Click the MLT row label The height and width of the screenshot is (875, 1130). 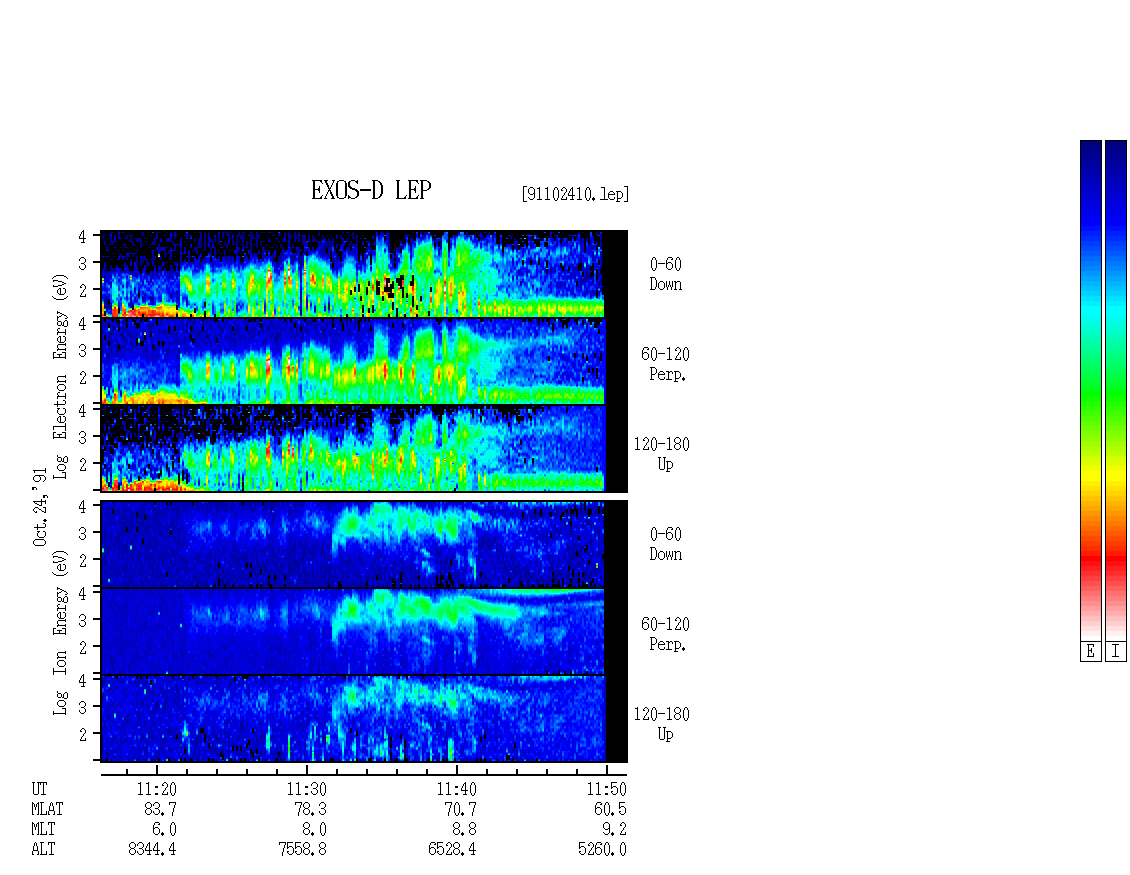[43, 830]
